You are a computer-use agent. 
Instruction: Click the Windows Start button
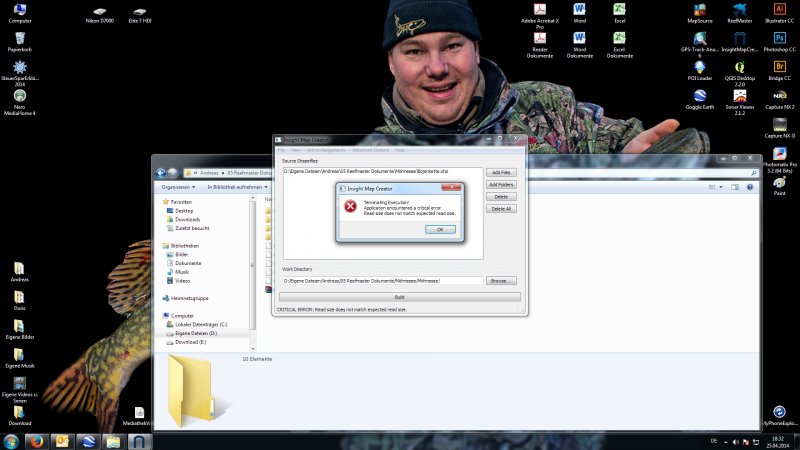10,441
